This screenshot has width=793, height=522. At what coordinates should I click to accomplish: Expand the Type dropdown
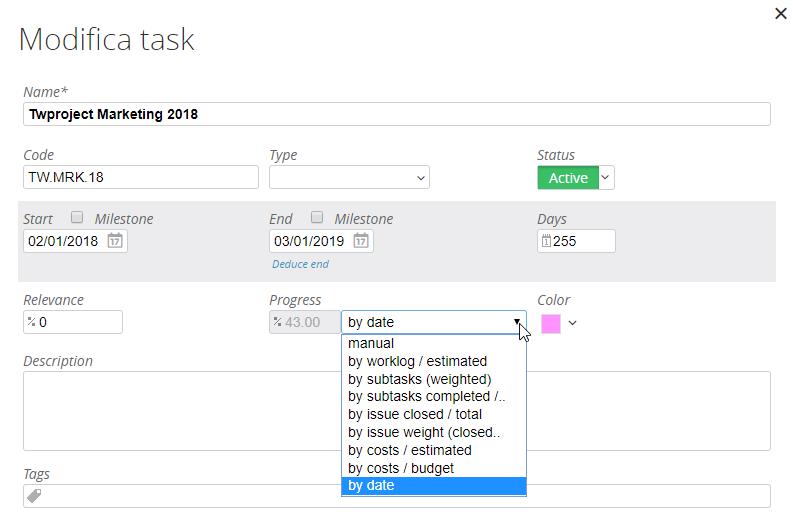(349, 178)
